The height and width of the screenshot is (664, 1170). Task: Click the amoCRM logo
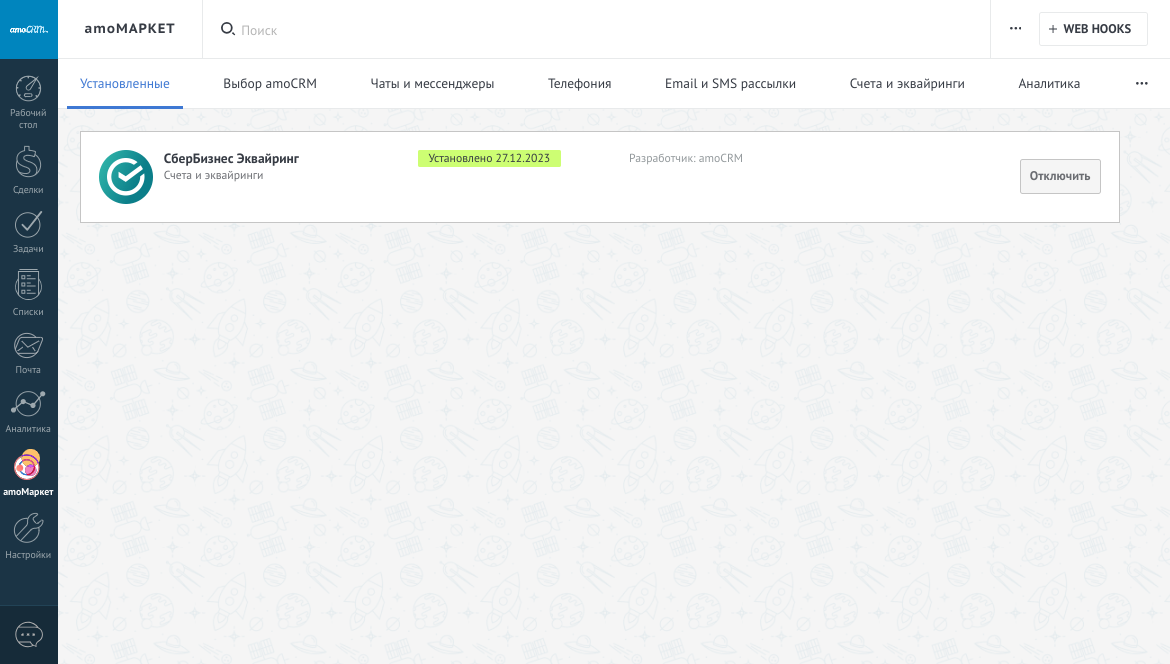pos(29,29)
